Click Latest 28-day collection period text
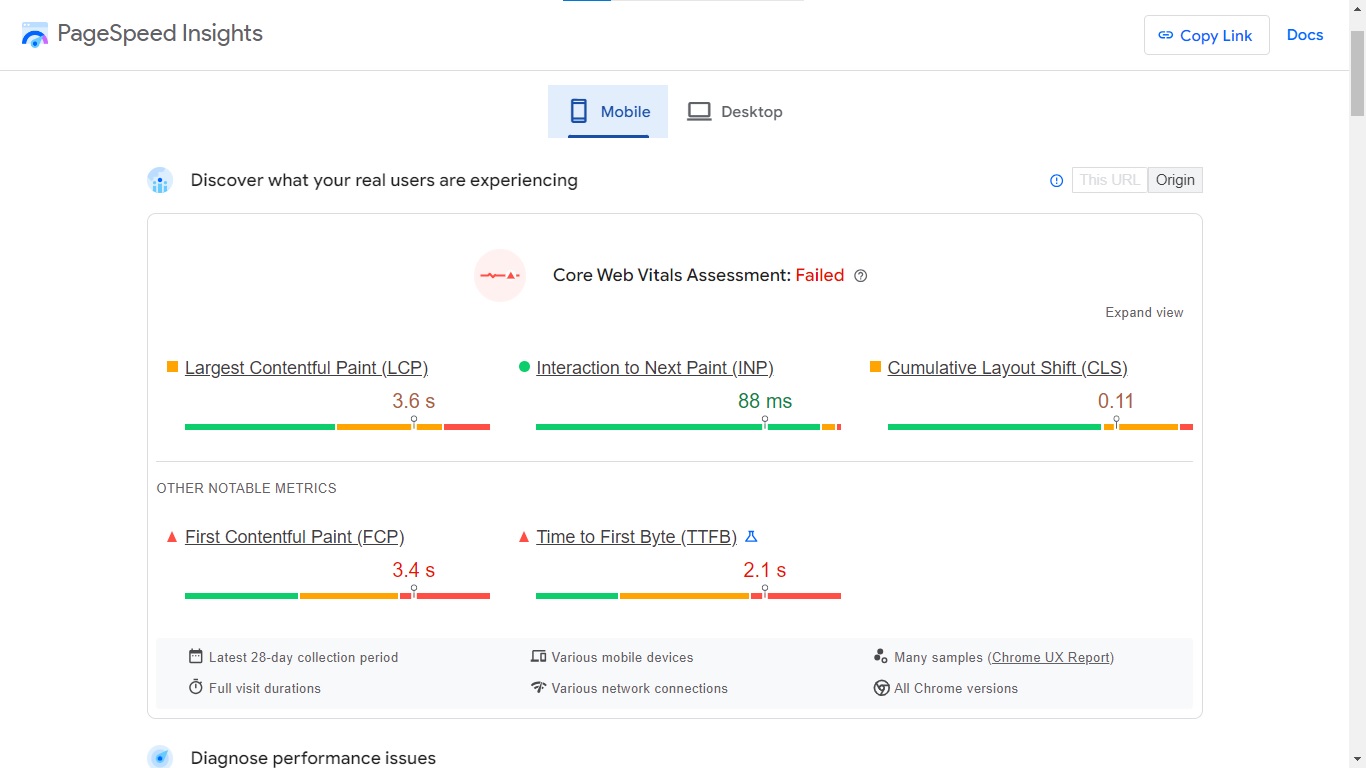1366x768 pixels. click(304, 657)
